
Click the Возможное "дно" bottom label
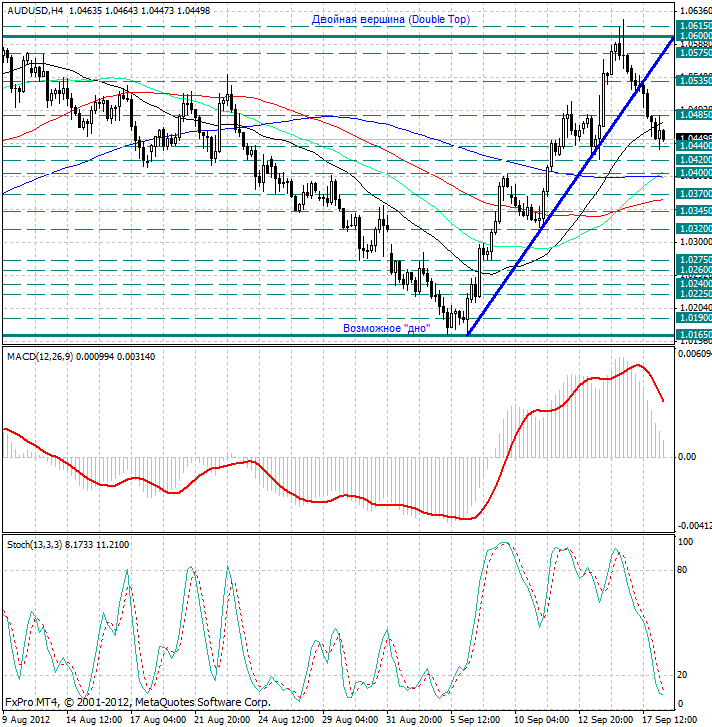[x=387, y=328]
